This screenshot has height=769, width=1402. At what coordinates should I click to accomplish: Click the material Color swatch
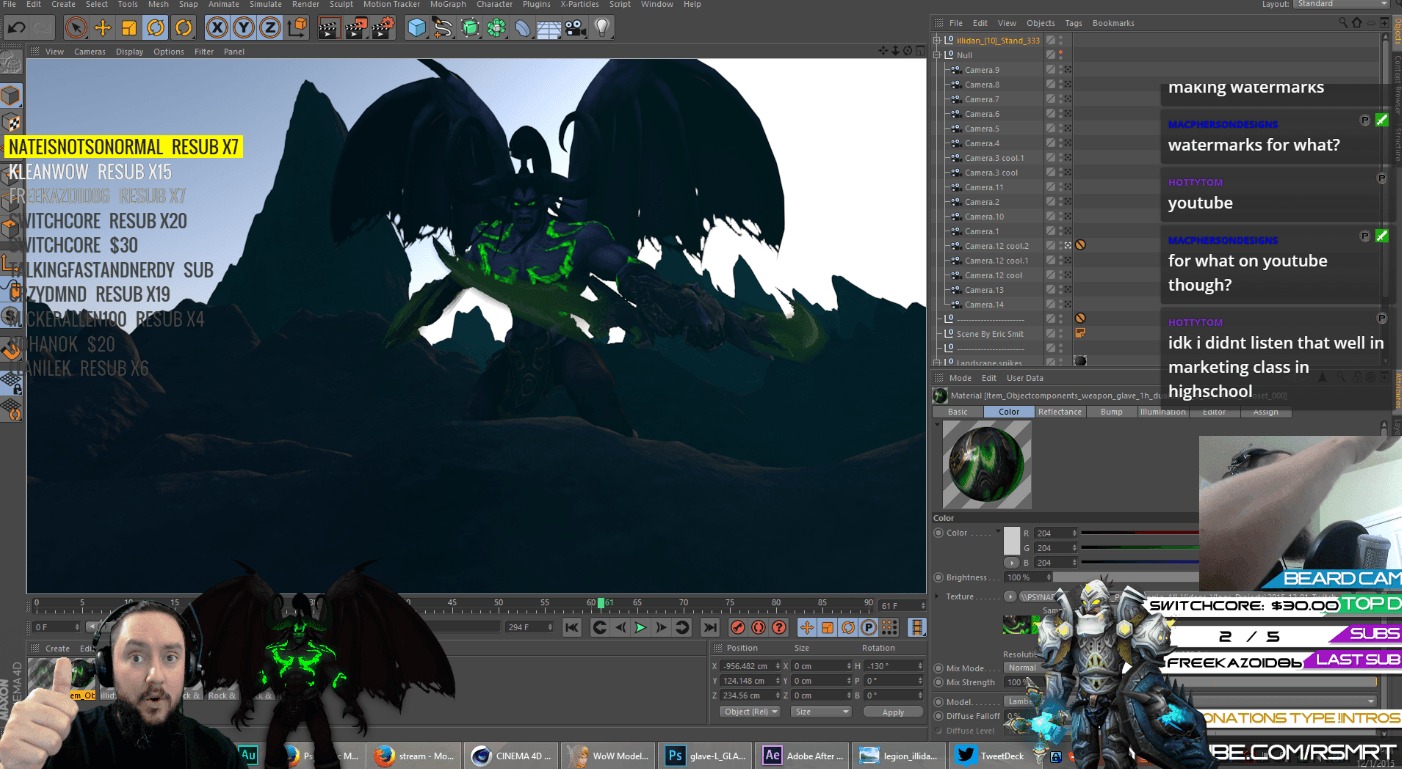tap(1012, 541)
